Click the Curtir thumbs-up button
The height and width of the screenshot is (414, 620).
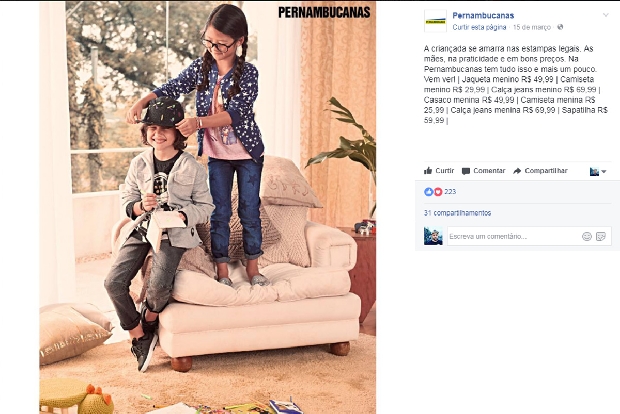point(439,171)
